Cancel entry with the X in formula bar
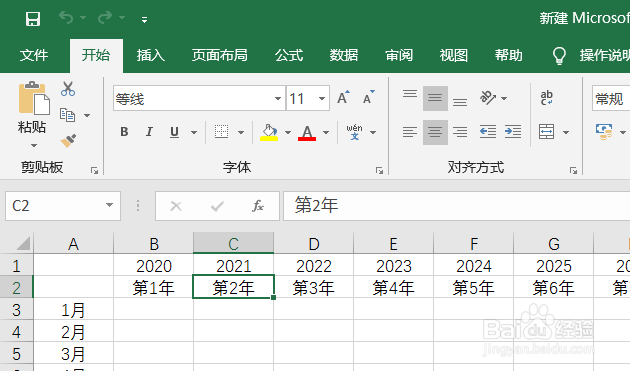 pyautogui.click(x=176, y=206)
